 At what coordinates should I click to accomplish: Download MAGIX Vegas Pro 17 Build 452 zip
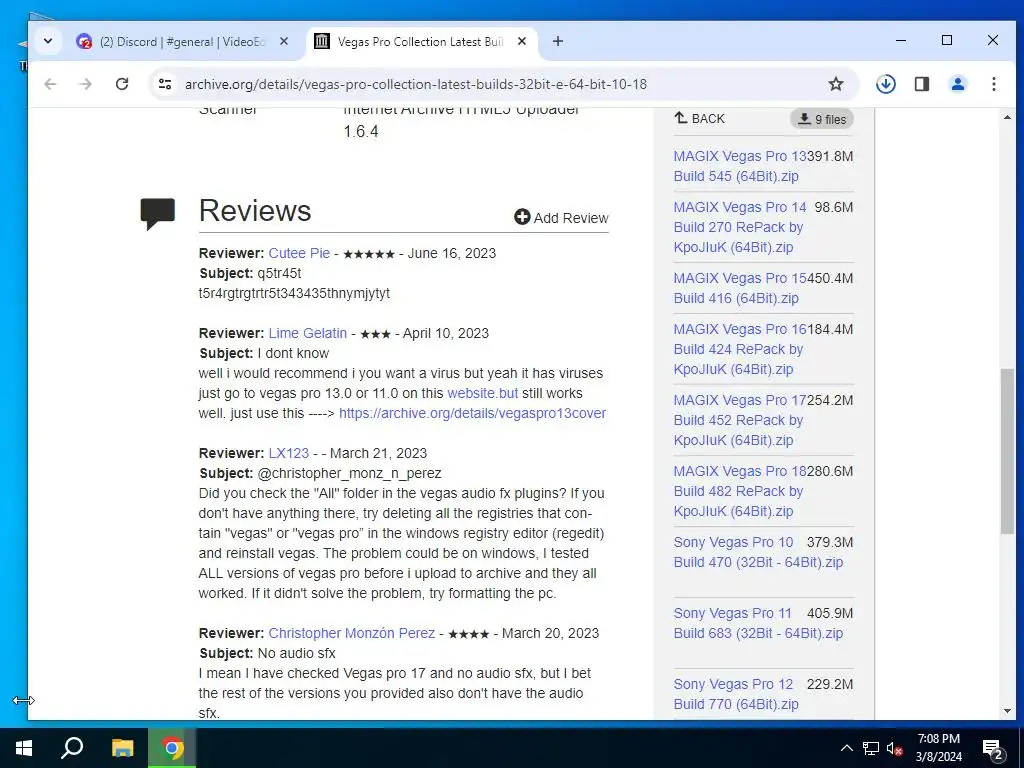(739, 420)
